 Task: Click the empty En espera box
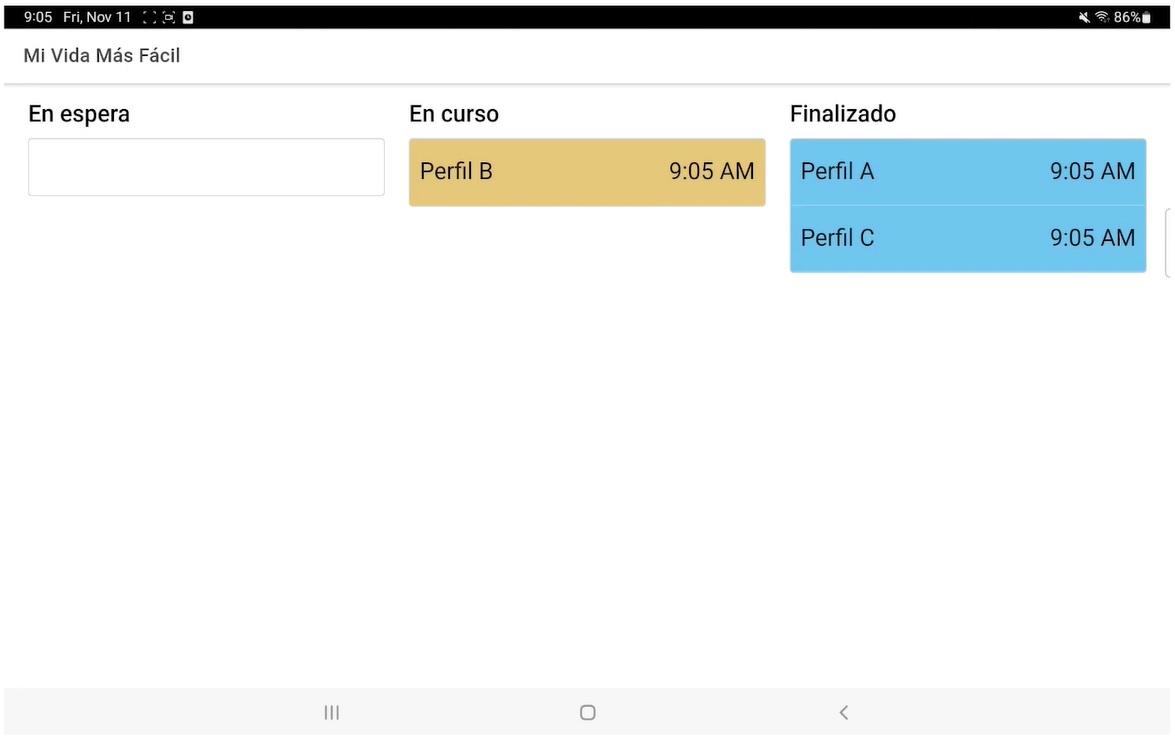click(206, 167)
